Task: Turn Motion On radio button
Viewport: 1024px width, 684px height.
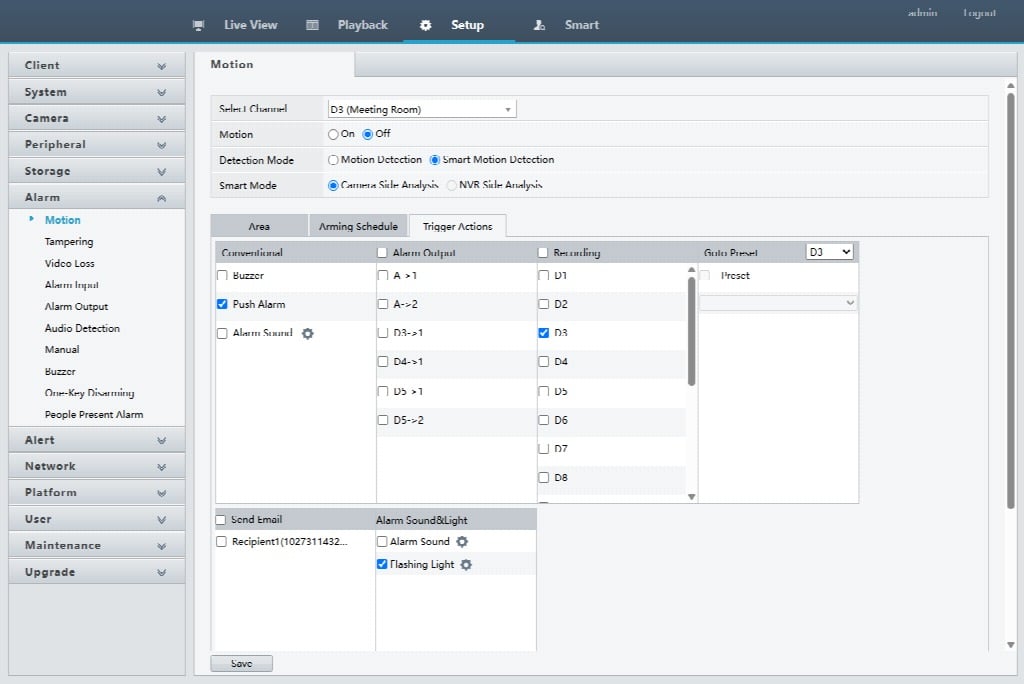Action: tap(333, 135)
